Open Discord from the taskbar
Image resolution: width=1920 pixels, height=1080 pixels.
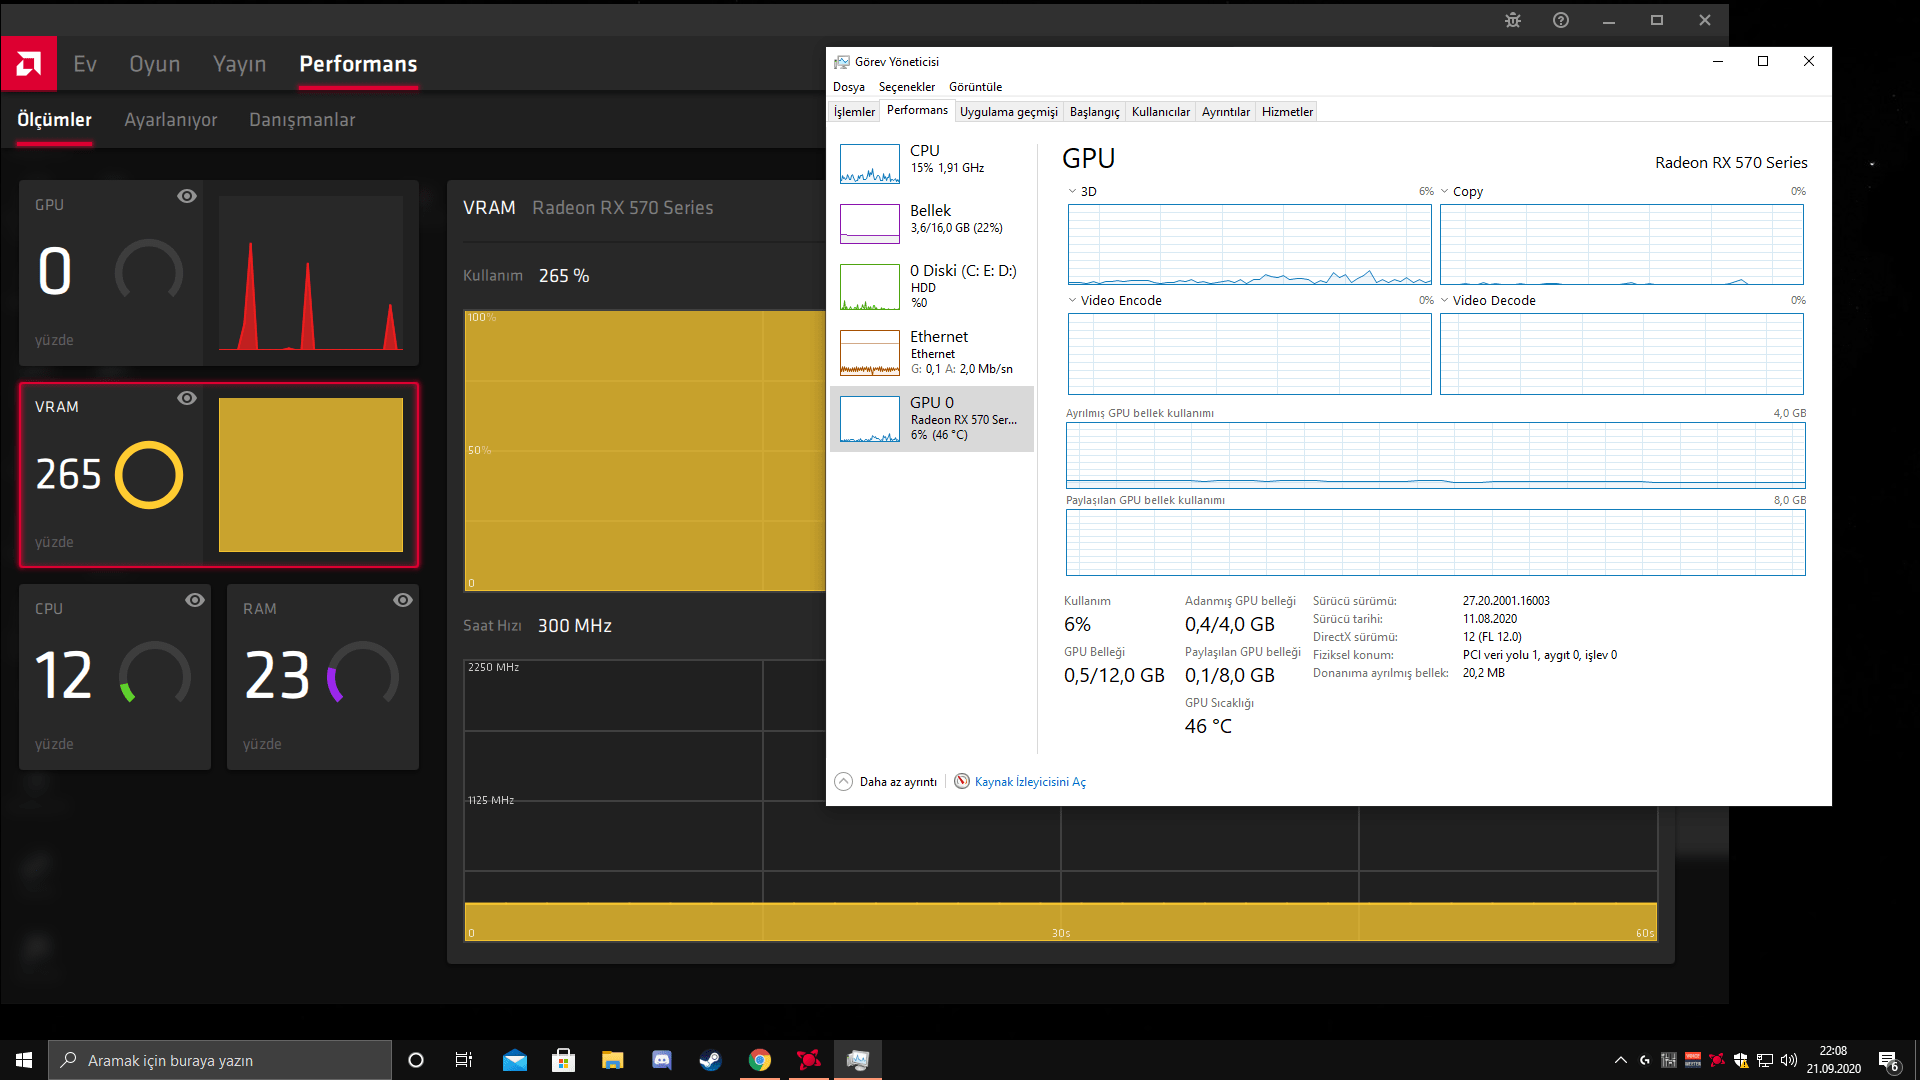click(662, 1060)
